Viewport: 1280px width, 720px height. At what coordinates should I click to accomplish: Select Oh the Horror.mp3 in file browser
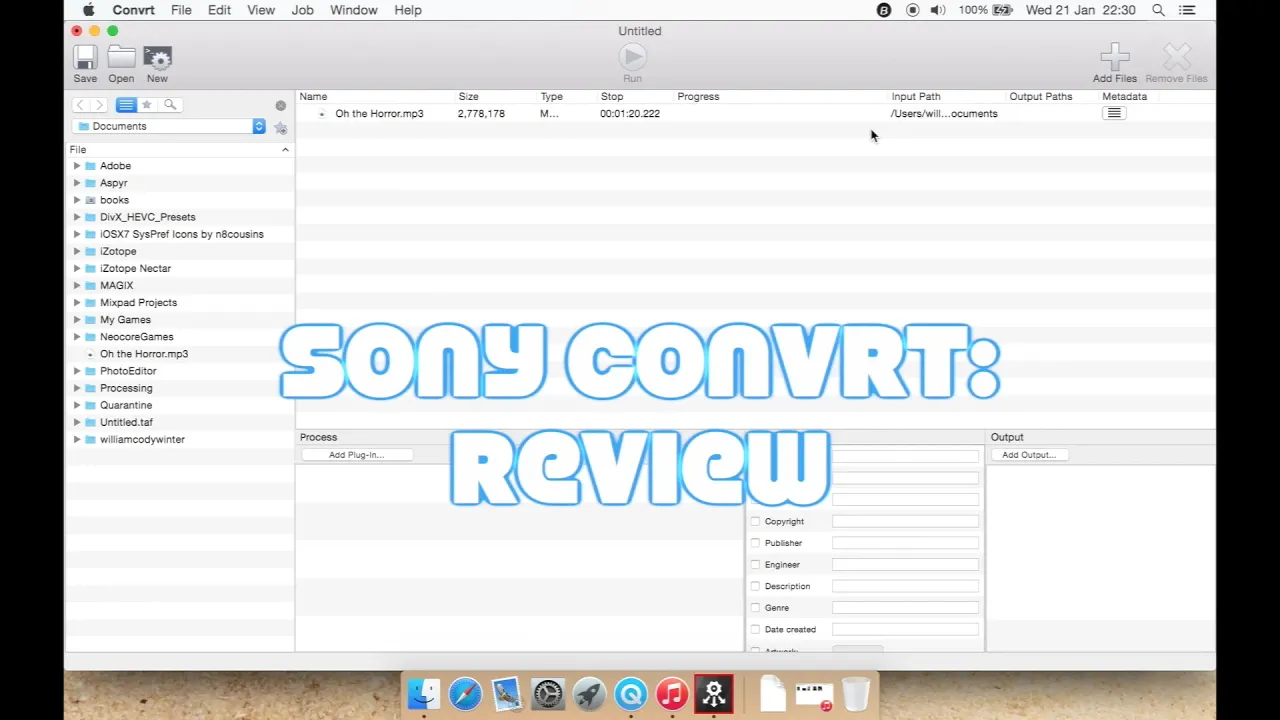pyautogui.click(x=143, y=354)
